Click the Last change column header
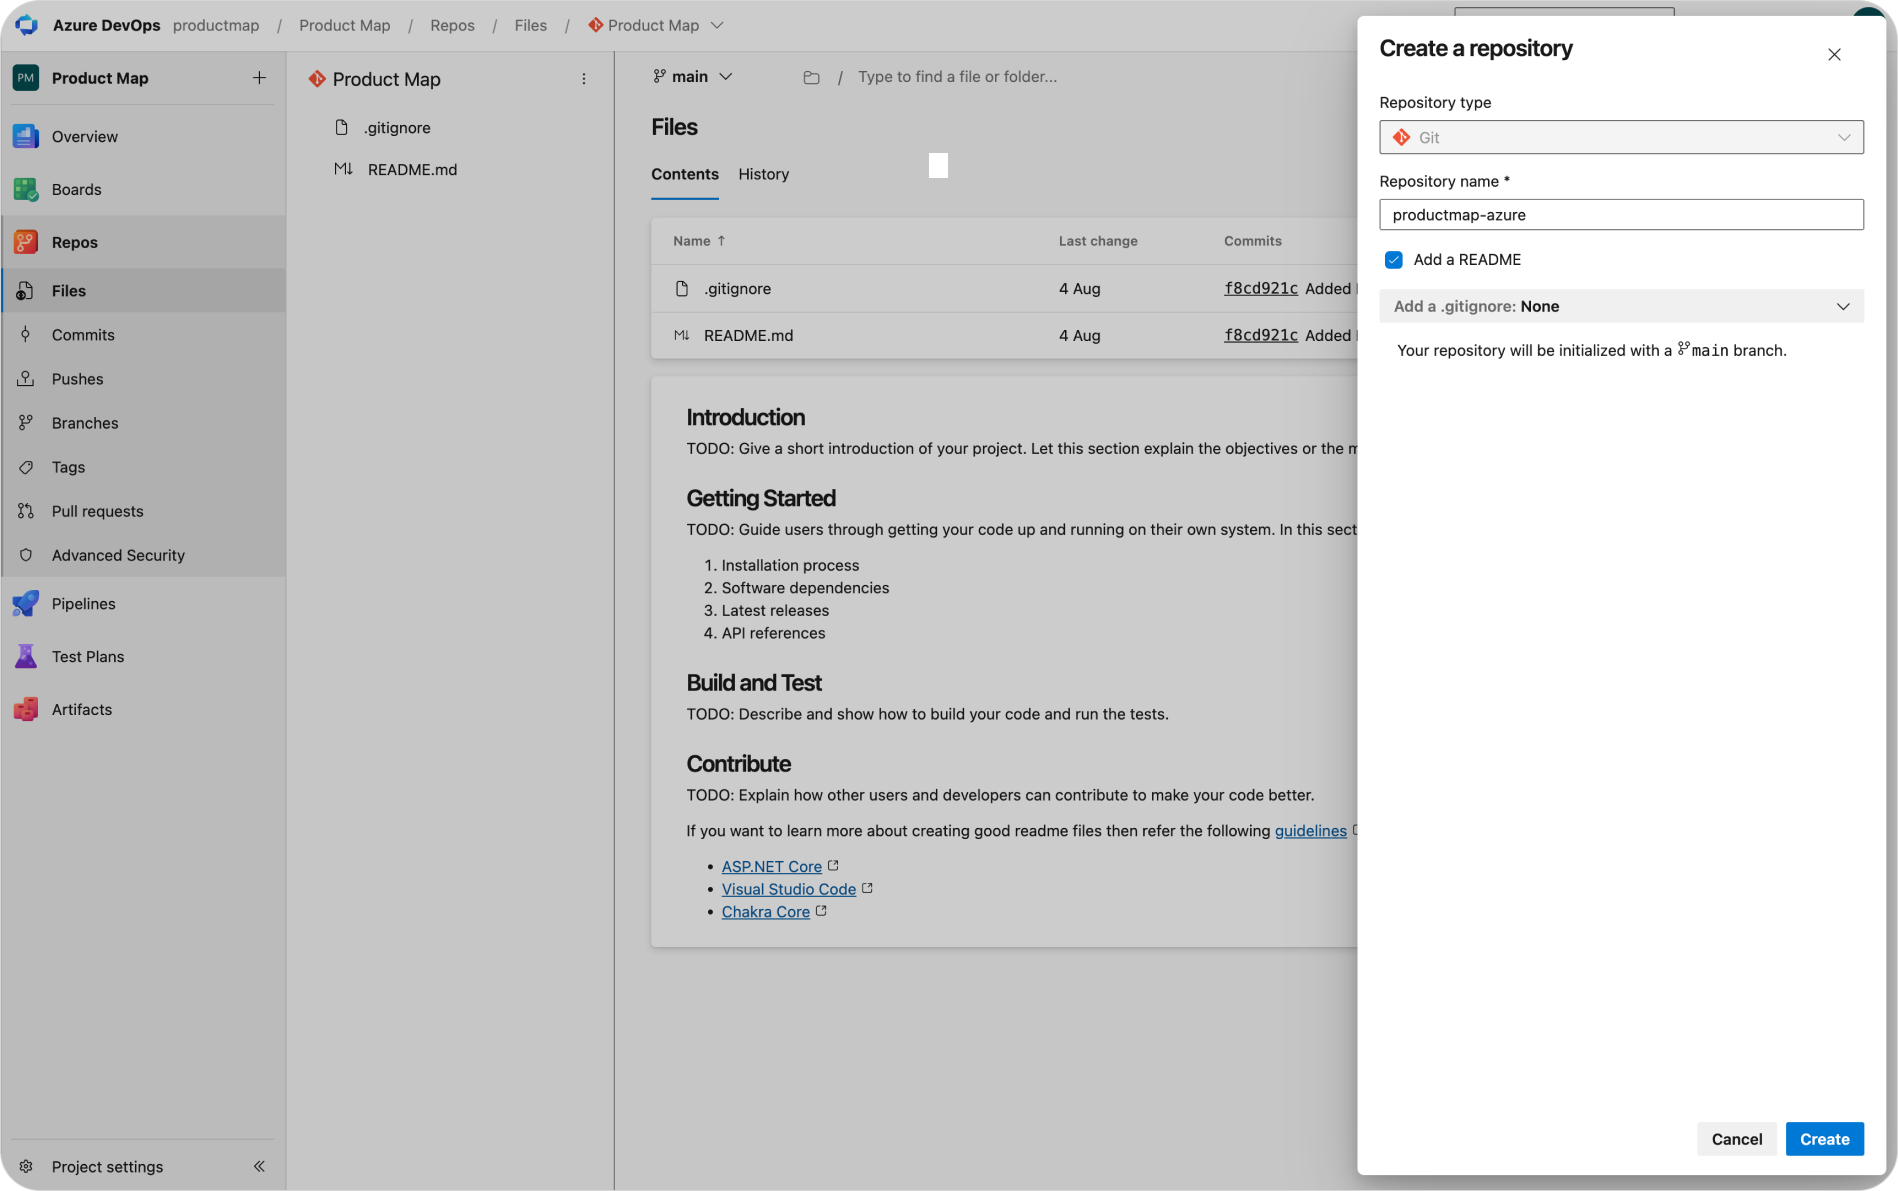This screenshot has height=1191, width=1898. click(1098, 241)
